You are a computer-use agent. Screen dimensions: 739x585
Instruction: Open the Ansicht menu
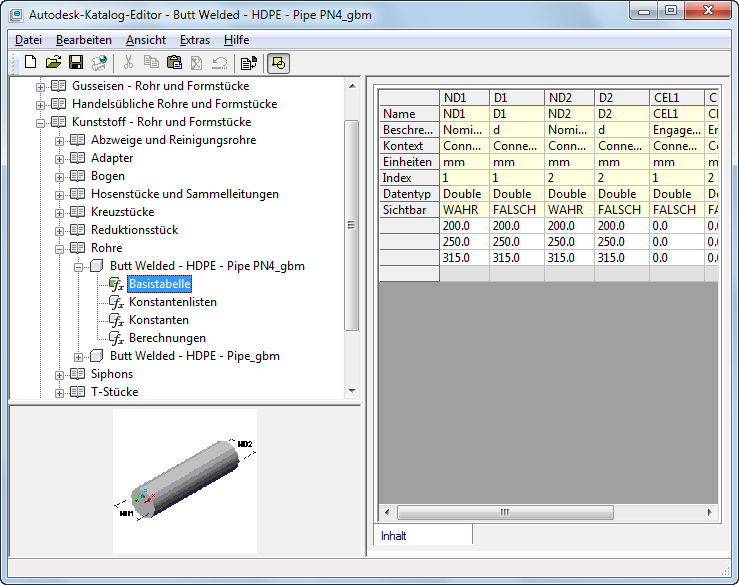pyautogui.click(x=146, y=40)
